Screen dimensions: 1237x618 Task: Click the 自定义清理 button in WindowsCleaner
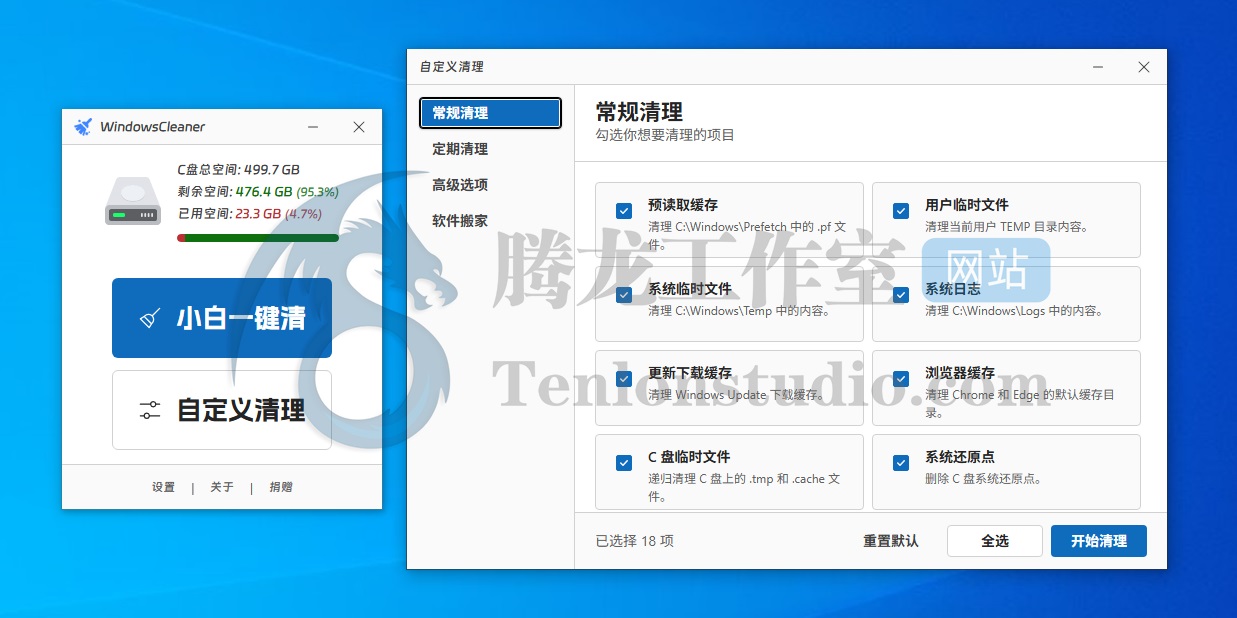pos(222,410)
